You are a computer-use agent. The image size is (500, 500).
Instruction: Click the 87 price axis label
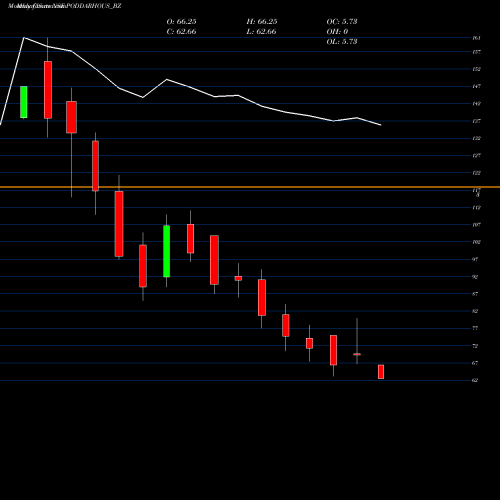click(x=475, y=294)
